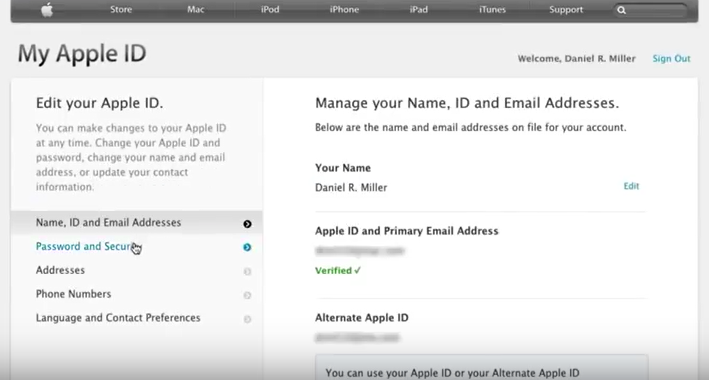Click arrow icon beside Phone Numbers
The height and width of the screenshot is (380, 709).
click(x=247, y=295)
